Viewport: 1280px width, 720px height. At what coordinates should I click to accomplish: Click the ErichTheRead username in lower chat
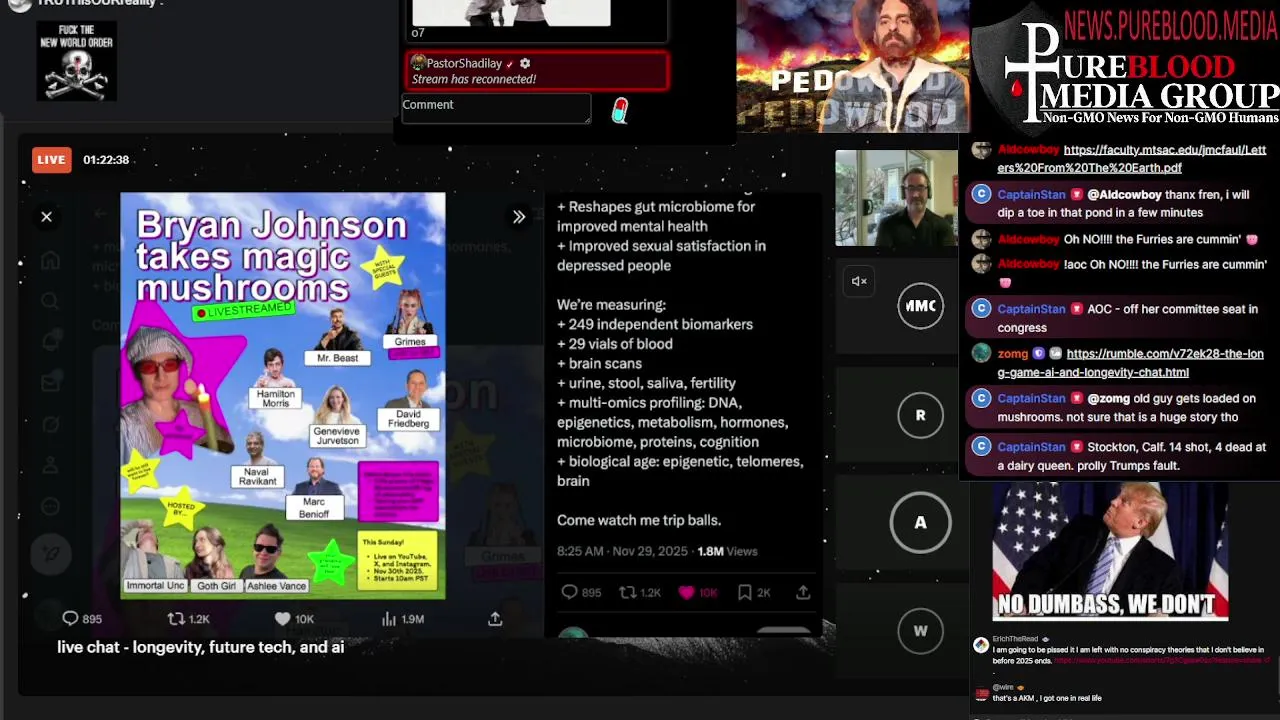1015,639
